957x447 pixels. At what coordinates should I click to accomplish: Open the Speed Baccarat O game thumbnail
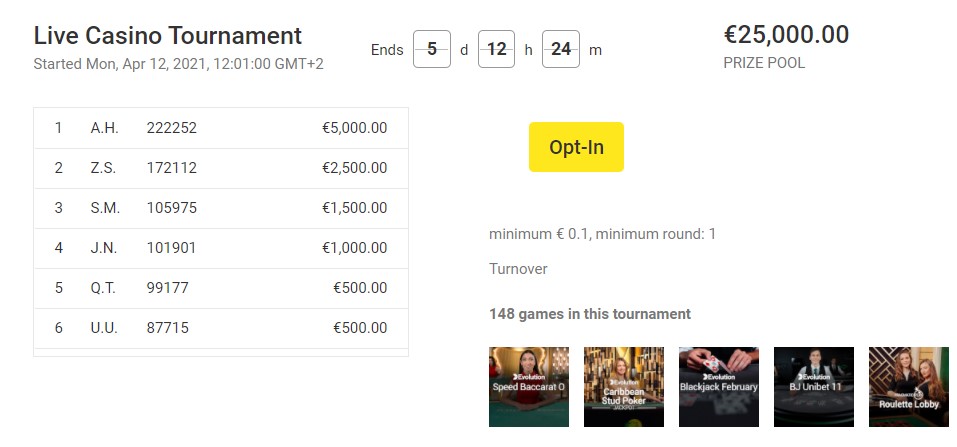pos(528,386)
